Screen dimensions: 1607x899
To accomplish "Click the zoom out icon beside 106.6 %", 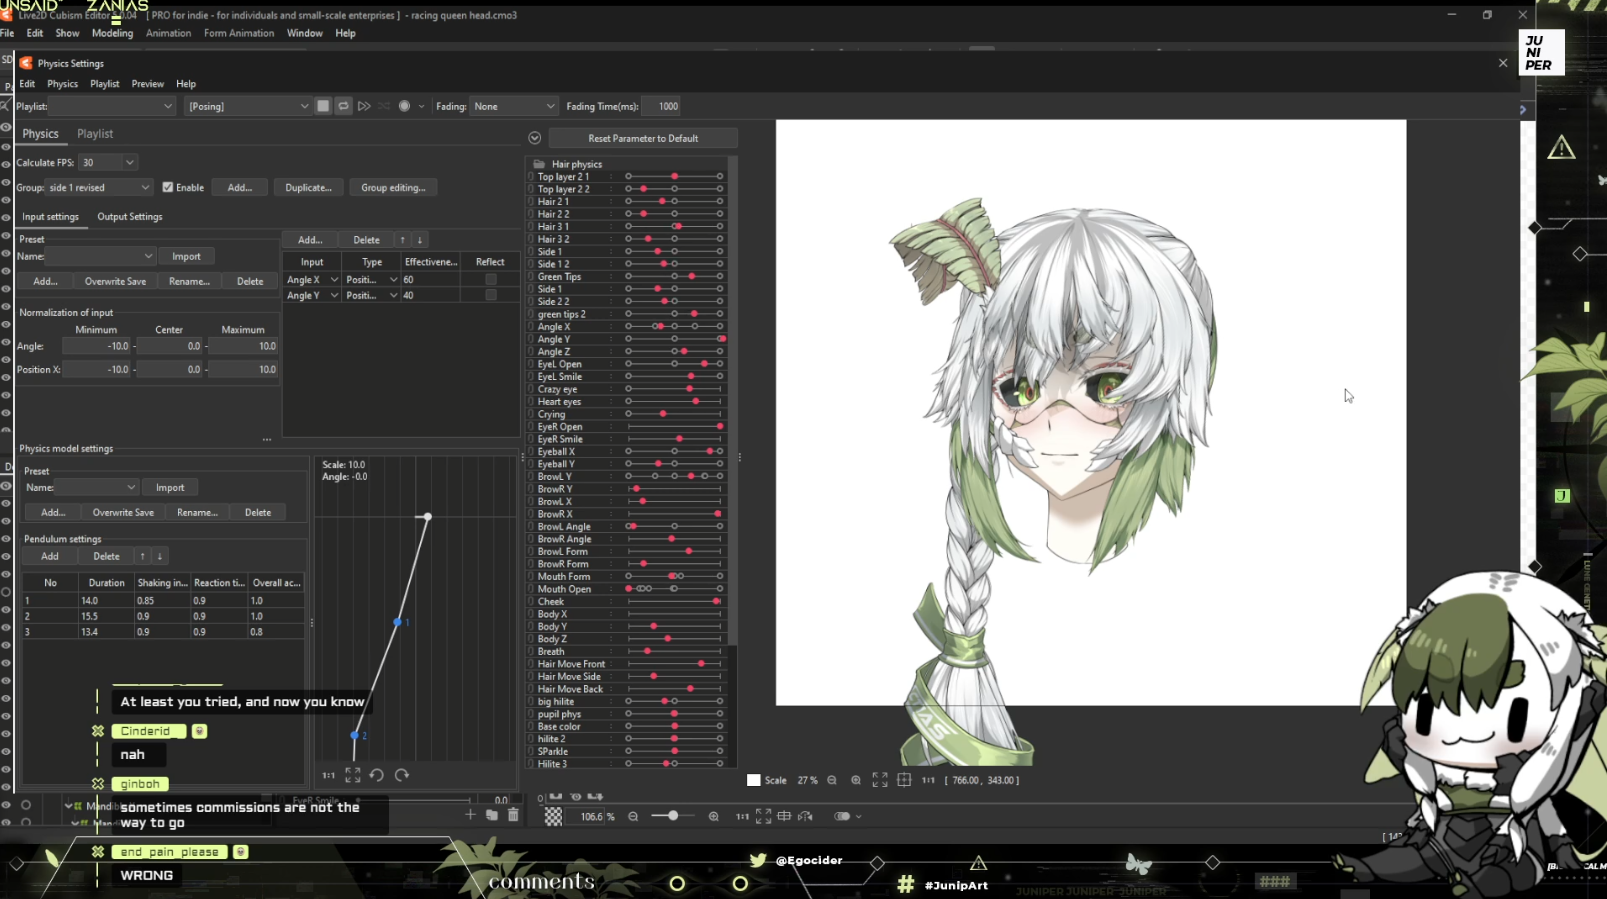I will (633, 816).
